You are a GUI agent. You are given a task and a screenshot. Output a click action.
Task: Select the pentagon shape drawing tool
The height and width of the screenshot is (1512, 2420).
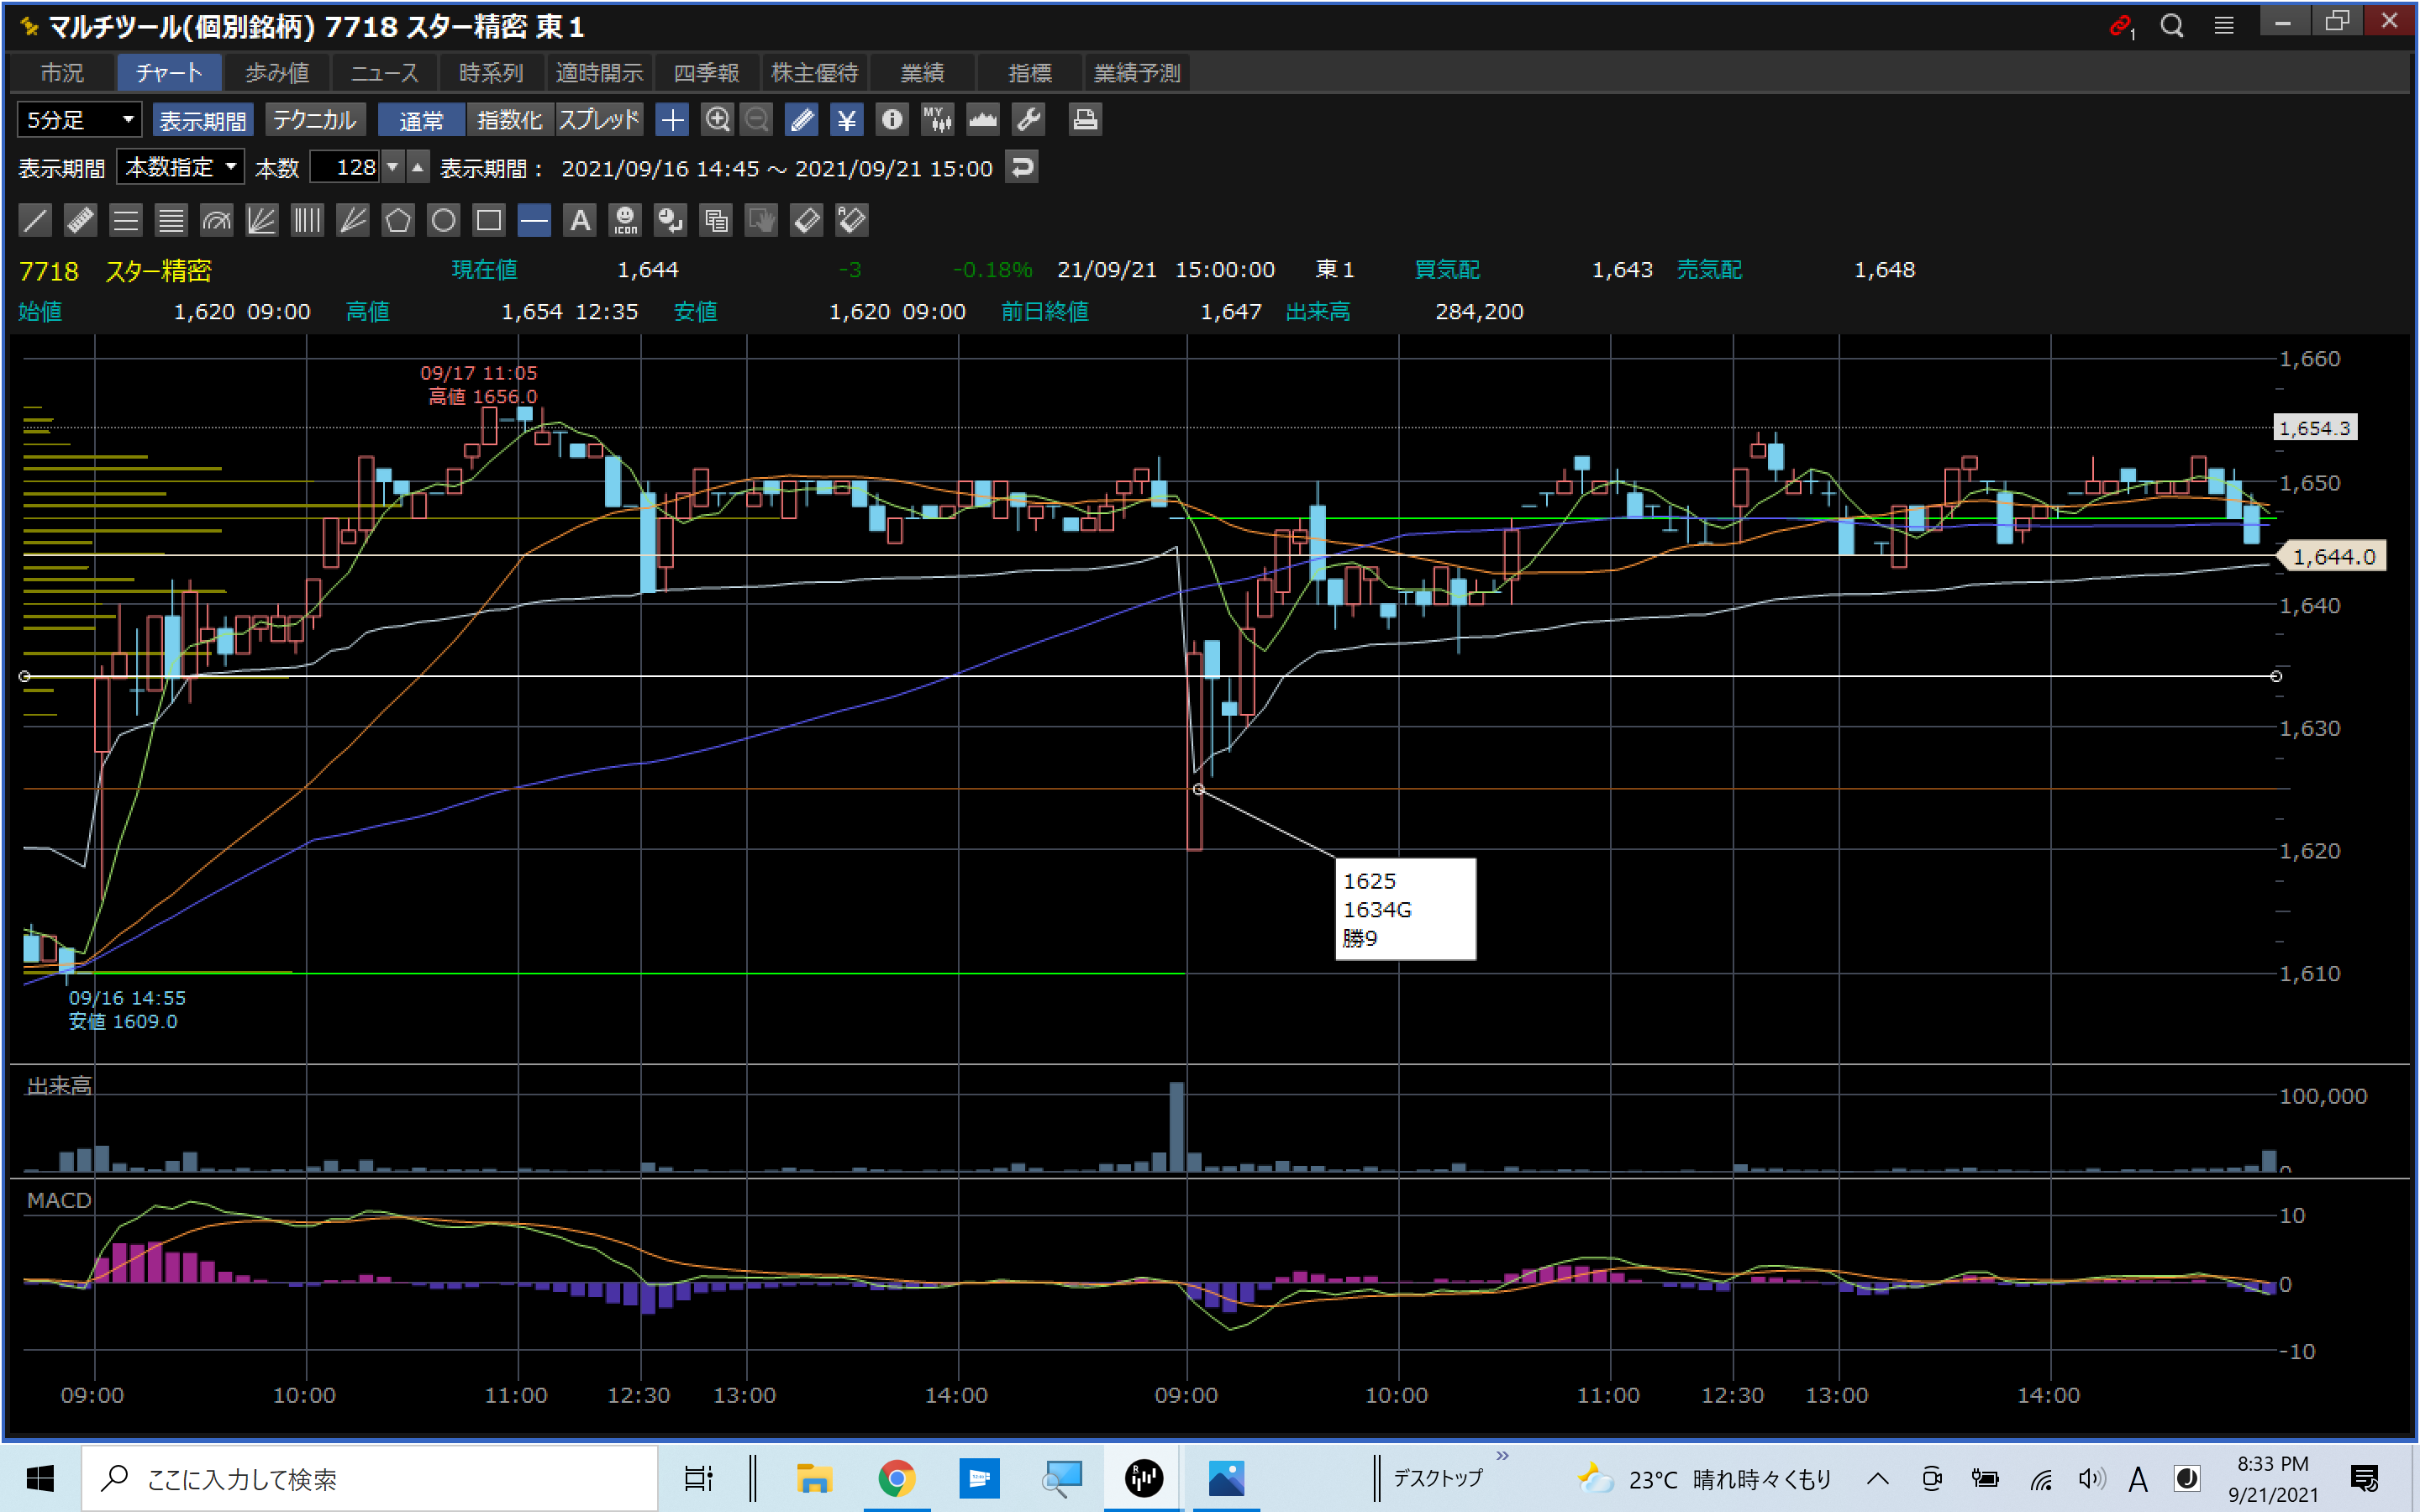[x=398, y=220]
